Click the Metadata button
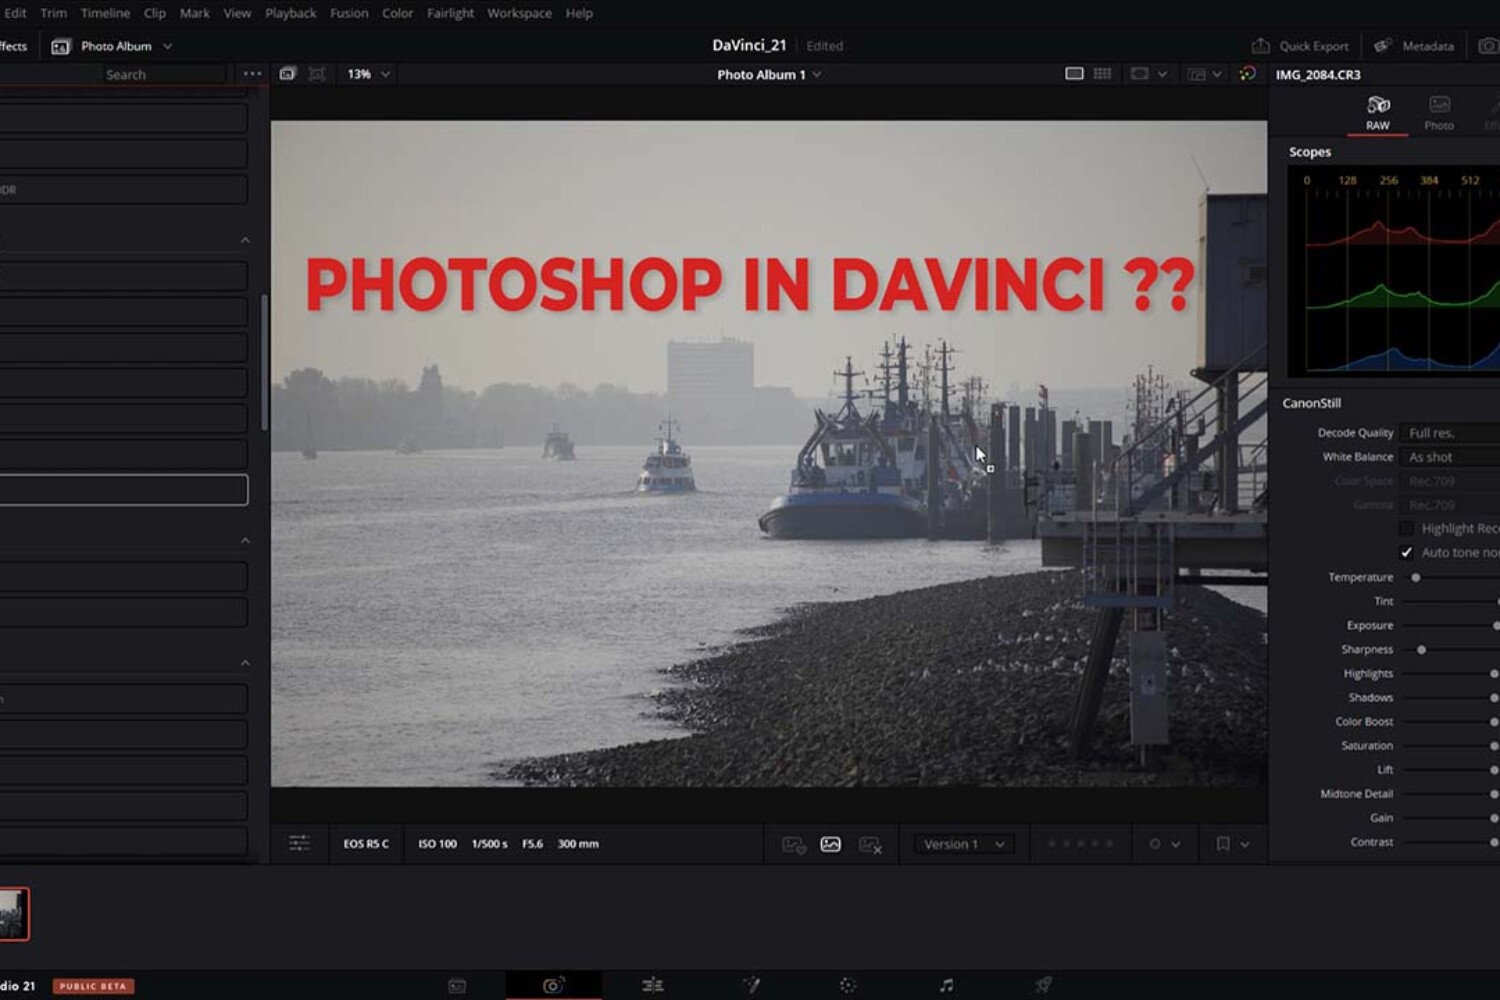 [1414, 46]
